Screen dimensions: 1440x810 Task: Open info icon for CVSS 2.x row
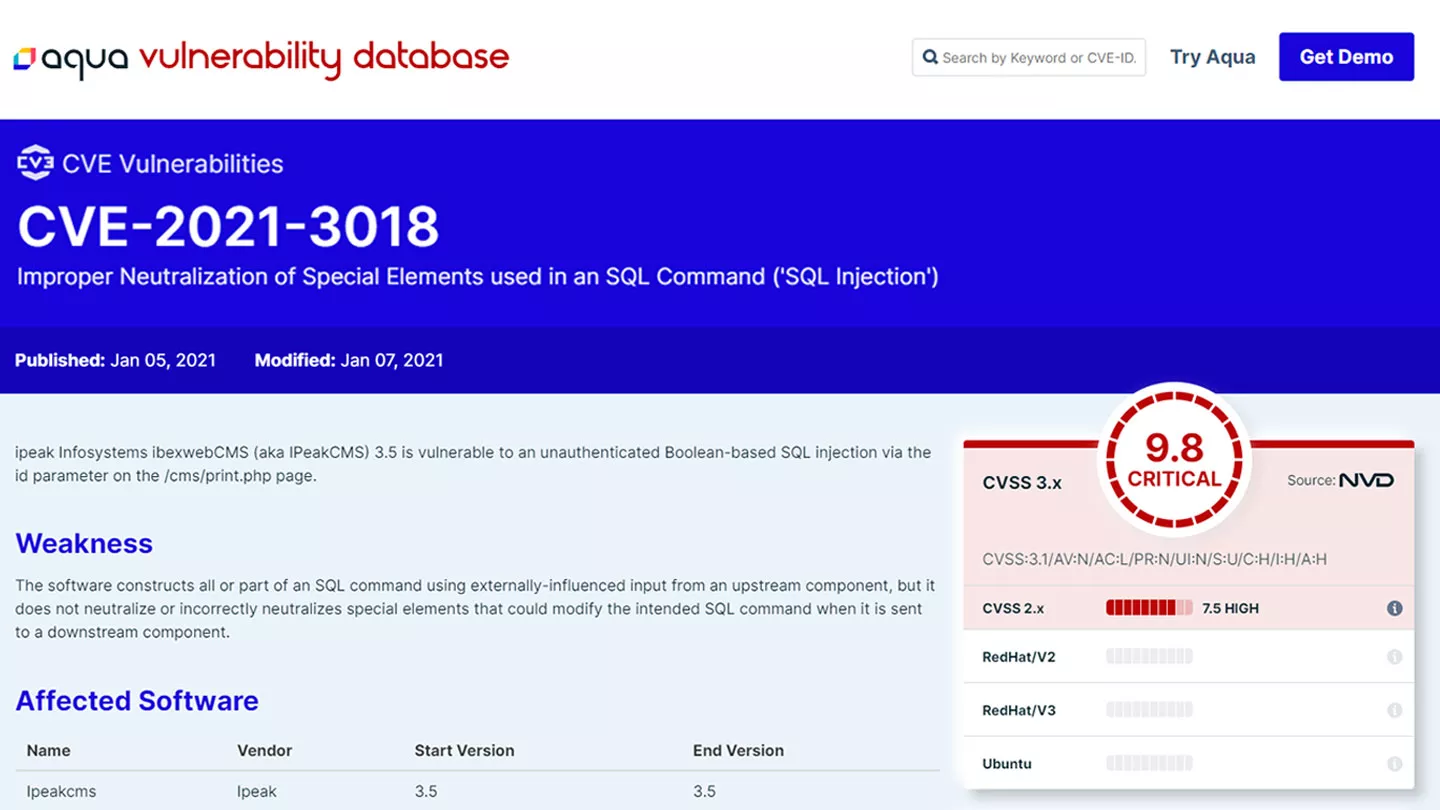tap(1395, 608)
